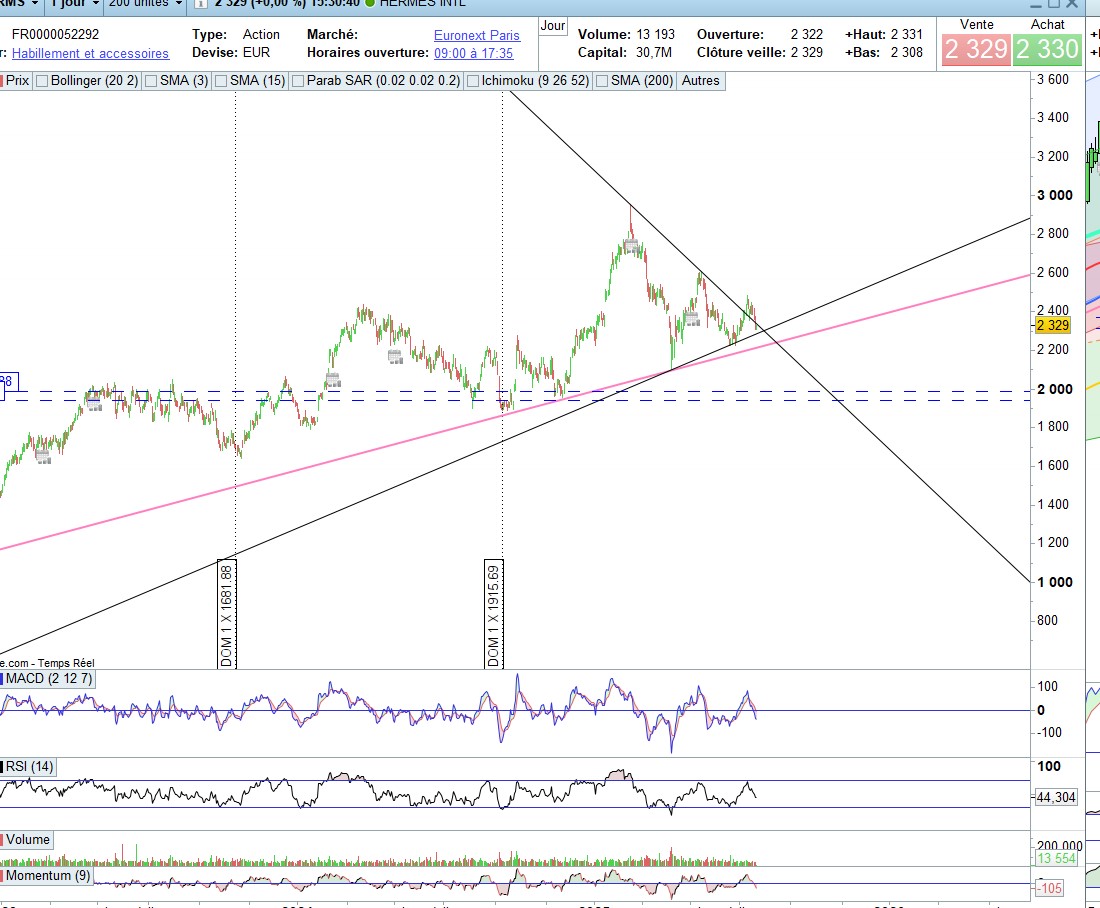Click the blue color swatch beside MACD
This screenshot has width=1100, height=908.
[x=2, y=679]
